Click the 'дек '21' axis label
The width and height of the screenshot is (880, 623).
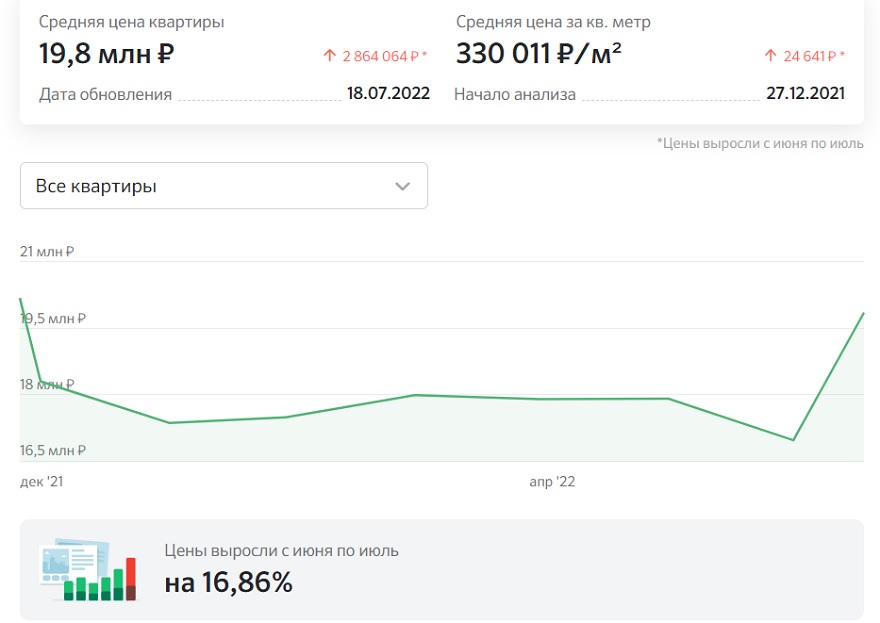tap(42, 482)
